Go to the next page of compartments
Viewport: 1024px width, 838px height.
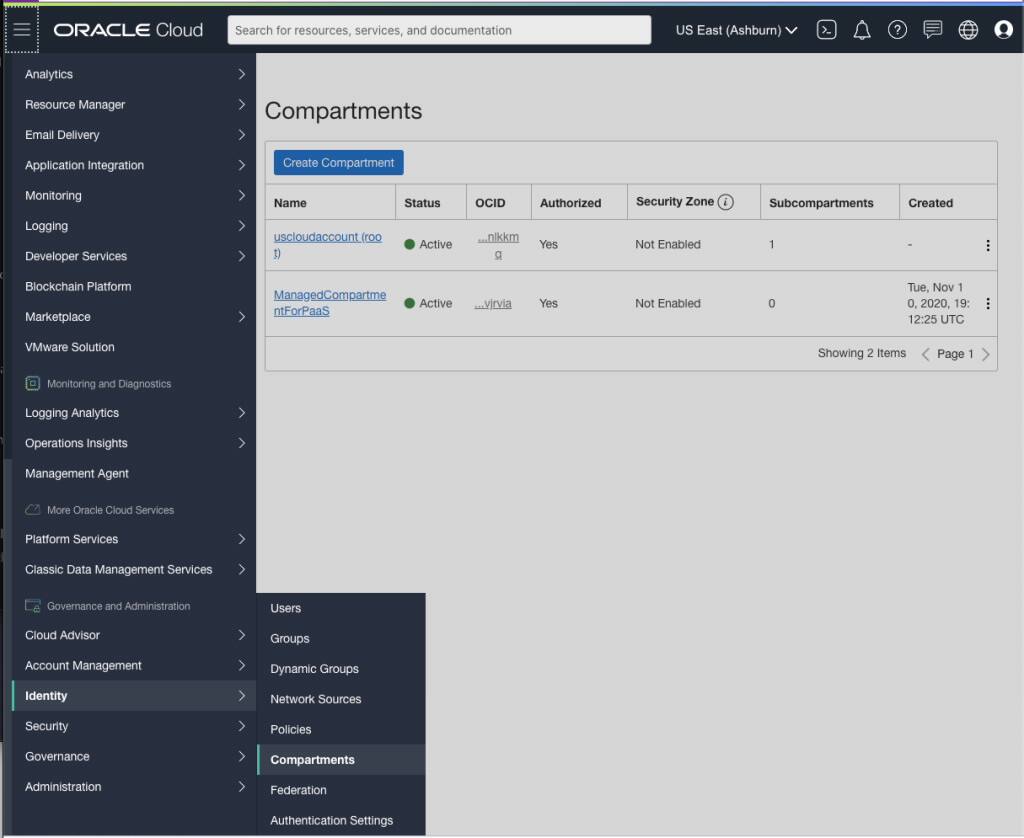coord(988,353)
